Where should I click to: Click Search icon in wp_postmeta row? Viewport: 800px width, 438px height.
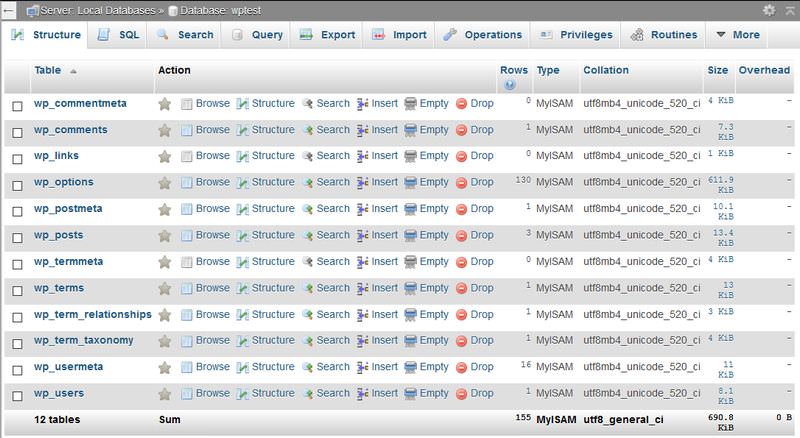(x=307, y=209)
